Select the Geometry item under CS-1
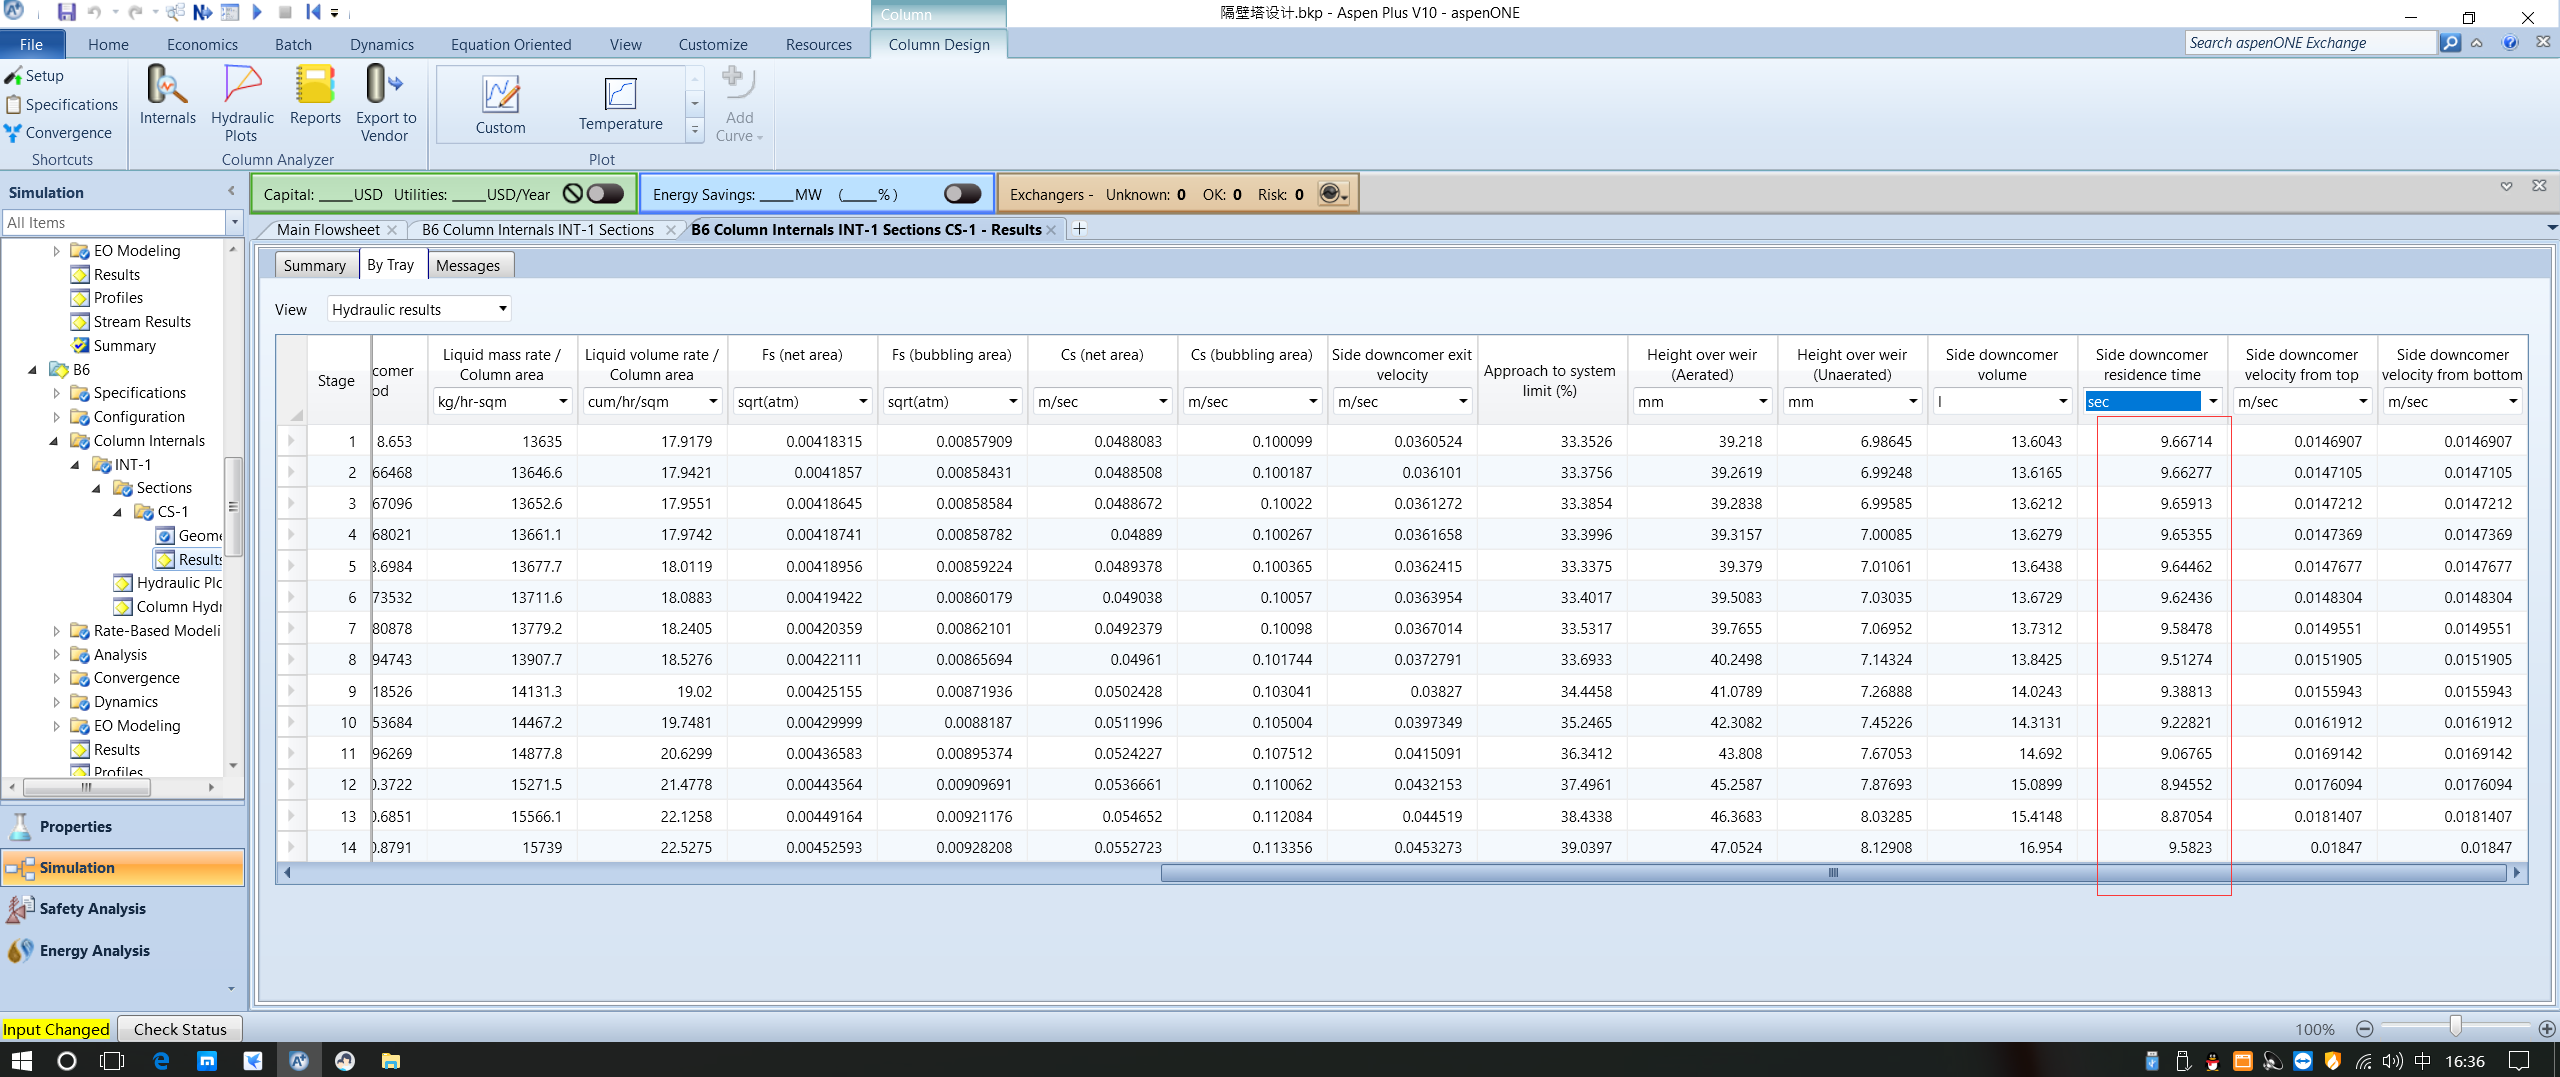The image size is (2560, 1077). pos(190,536)
